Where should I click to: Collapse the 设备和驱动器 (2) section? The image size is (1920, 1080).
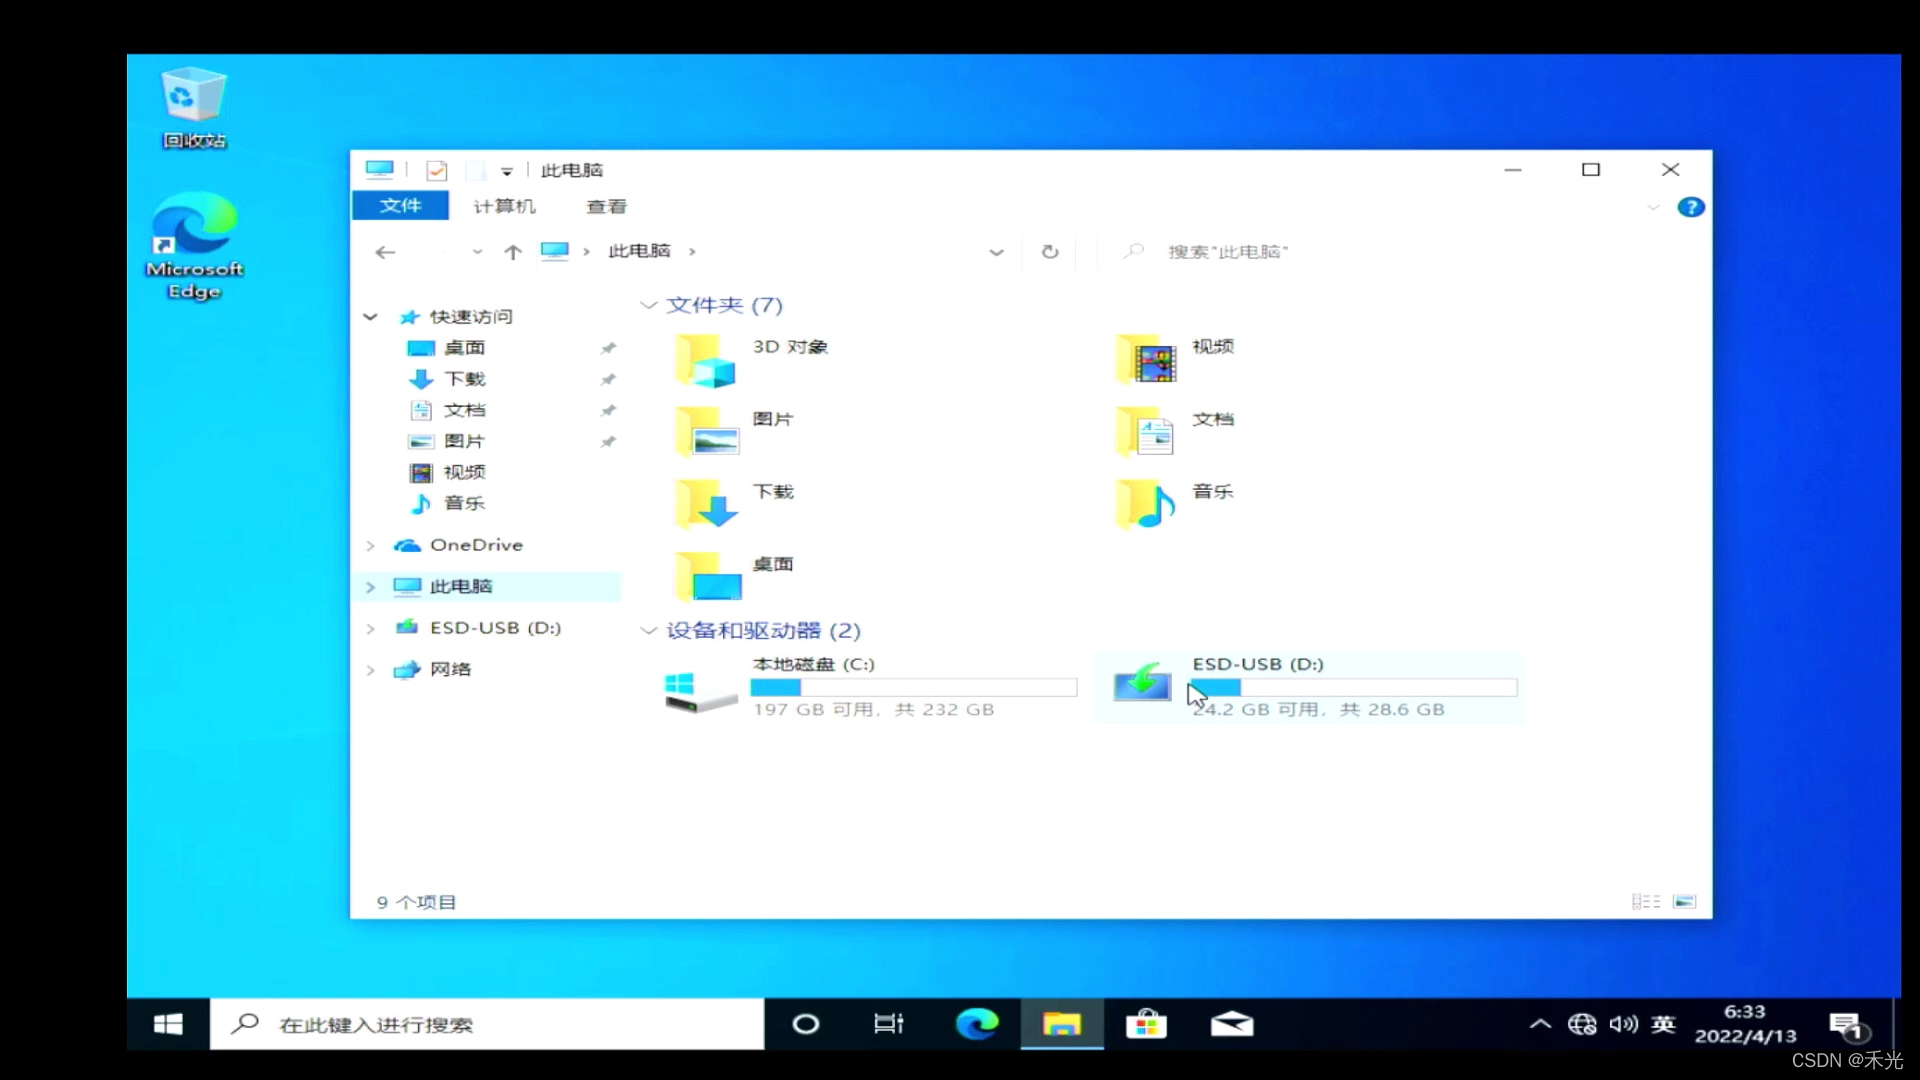[650, 630]
